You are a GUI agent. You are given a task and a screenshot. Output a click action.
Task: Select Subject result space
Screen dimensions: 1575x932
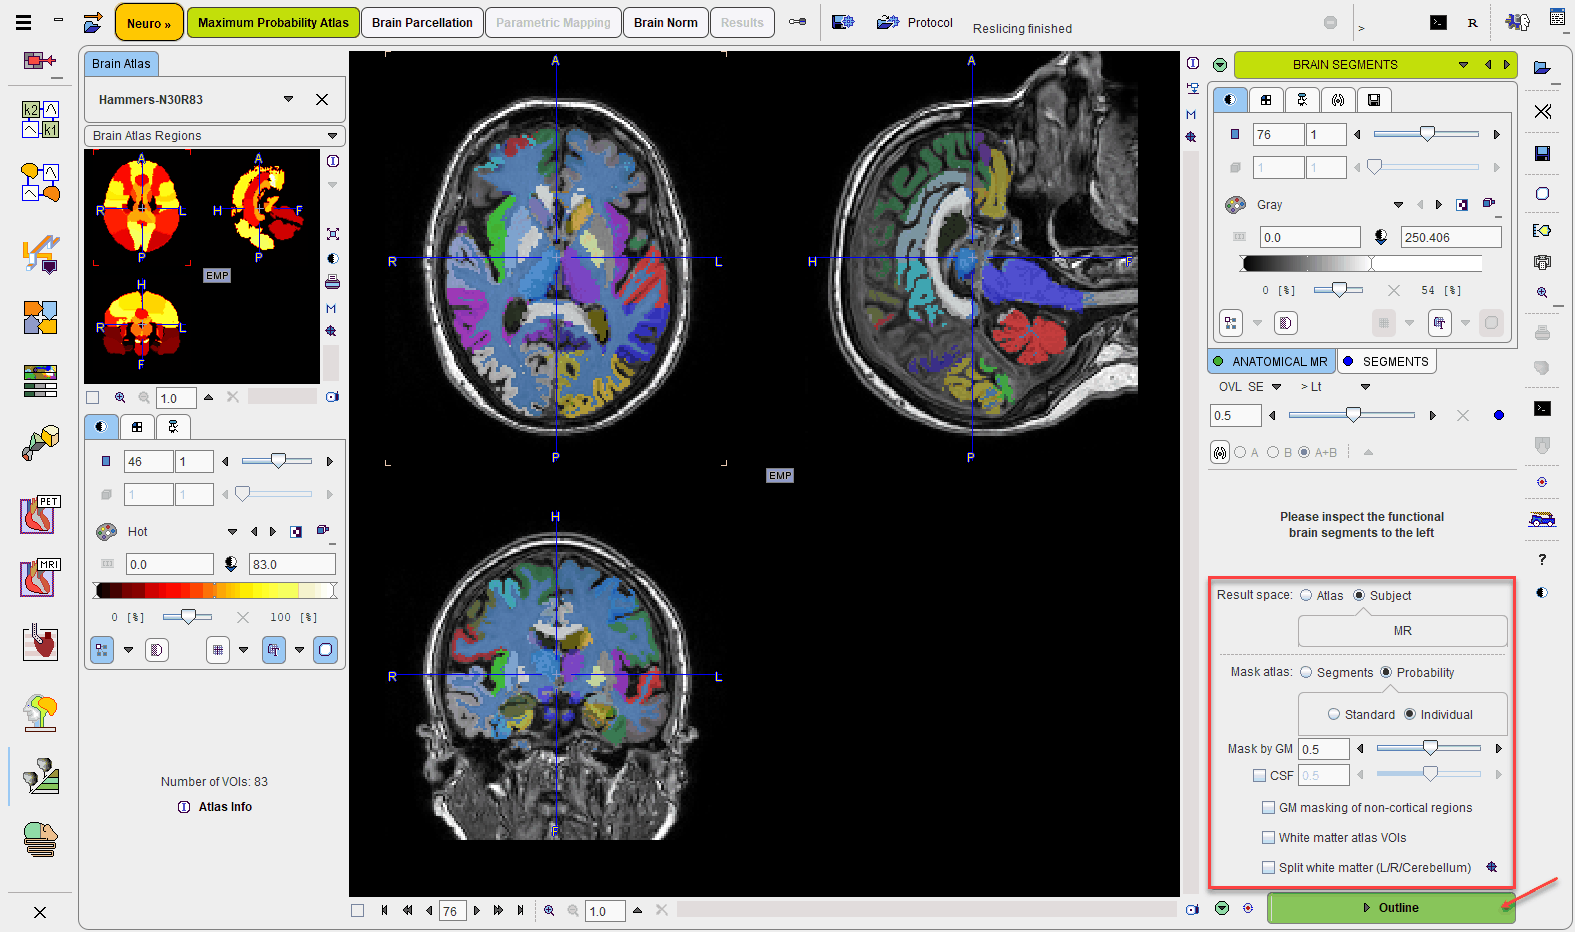click(1359, 595)
